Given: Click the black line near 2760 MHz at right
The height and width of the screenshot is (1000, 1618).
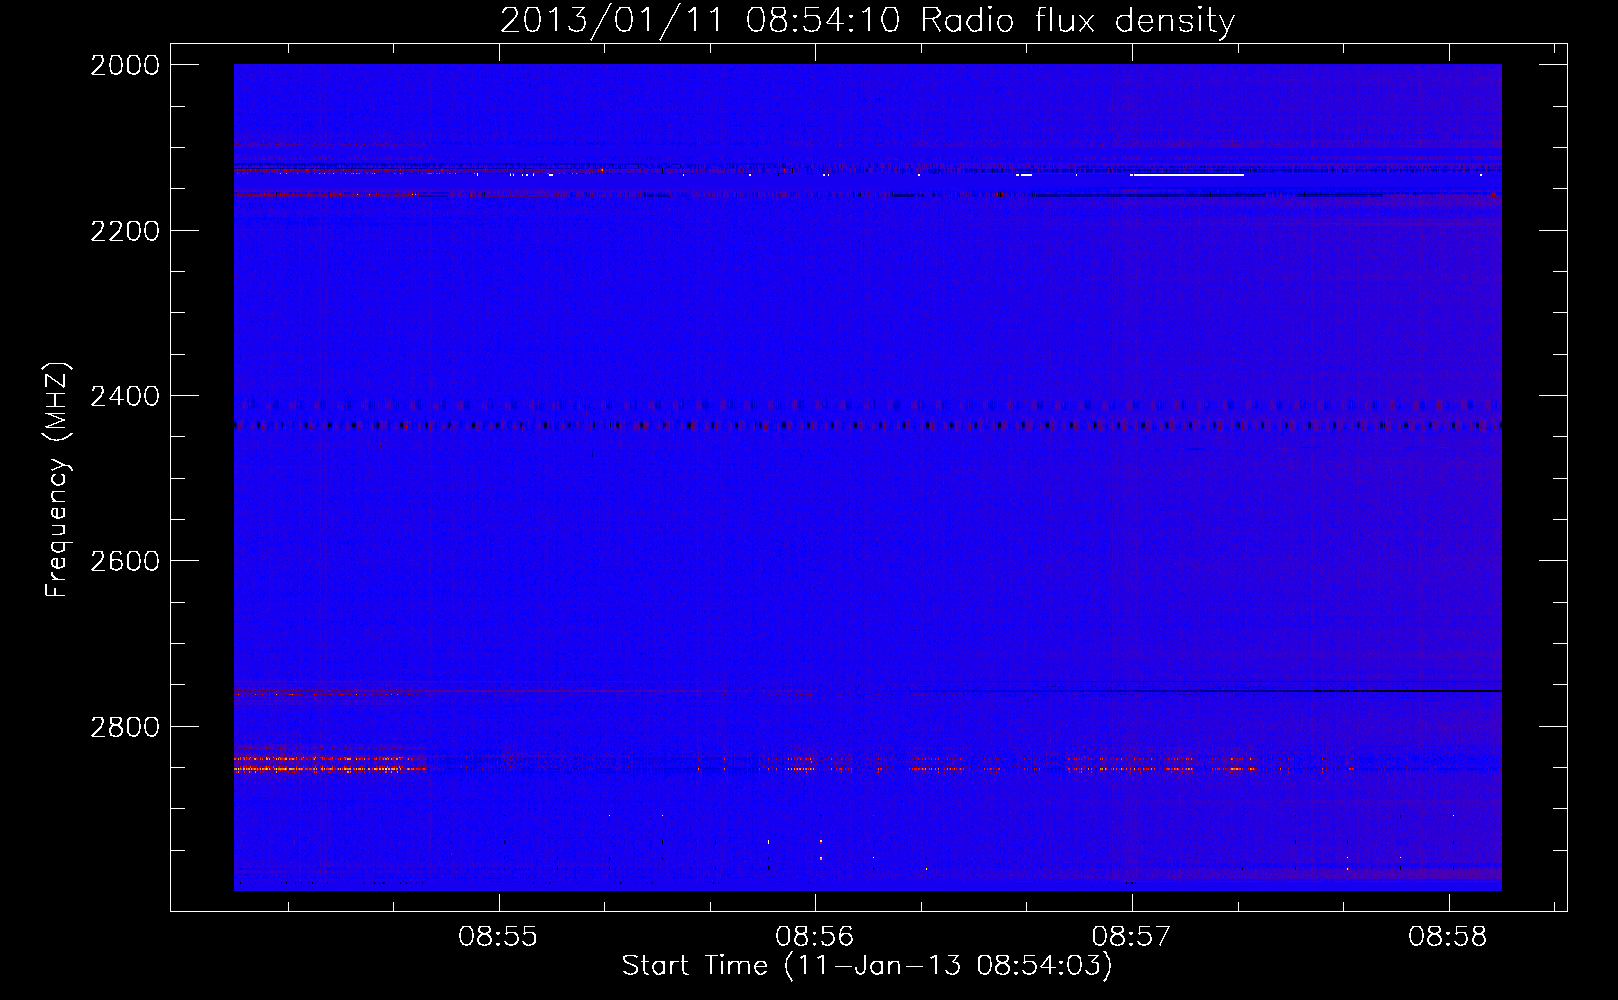Looking at the screenshot, I should pyautogui.click(x=1408, y=691).
